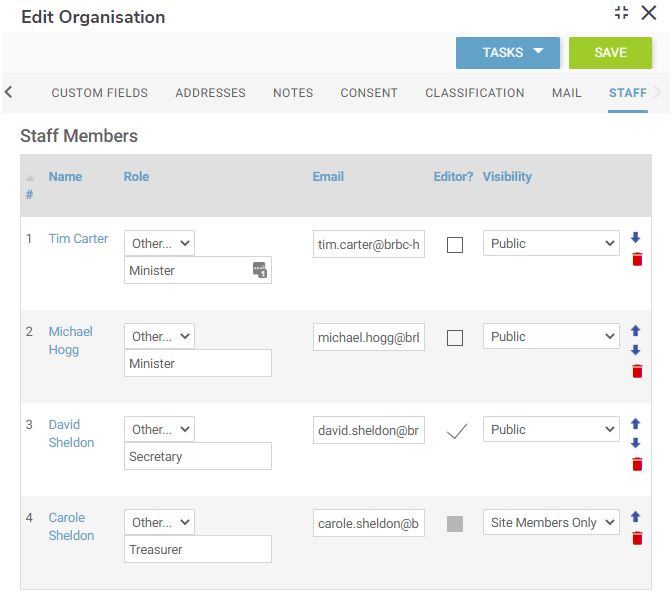The width and height of the screenshot is (672, 598).
Task: Click the Treasurer role text field
Action: [197, 549]
